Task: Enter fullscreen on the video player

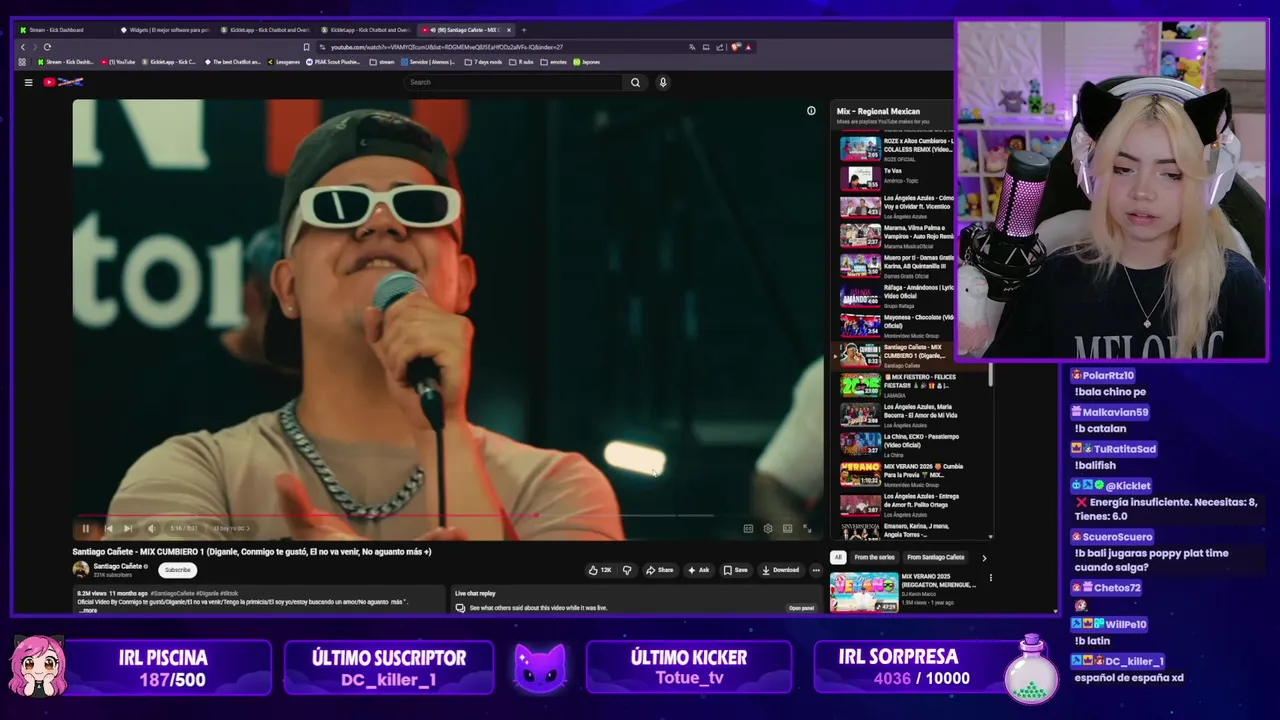Action: 807,528
